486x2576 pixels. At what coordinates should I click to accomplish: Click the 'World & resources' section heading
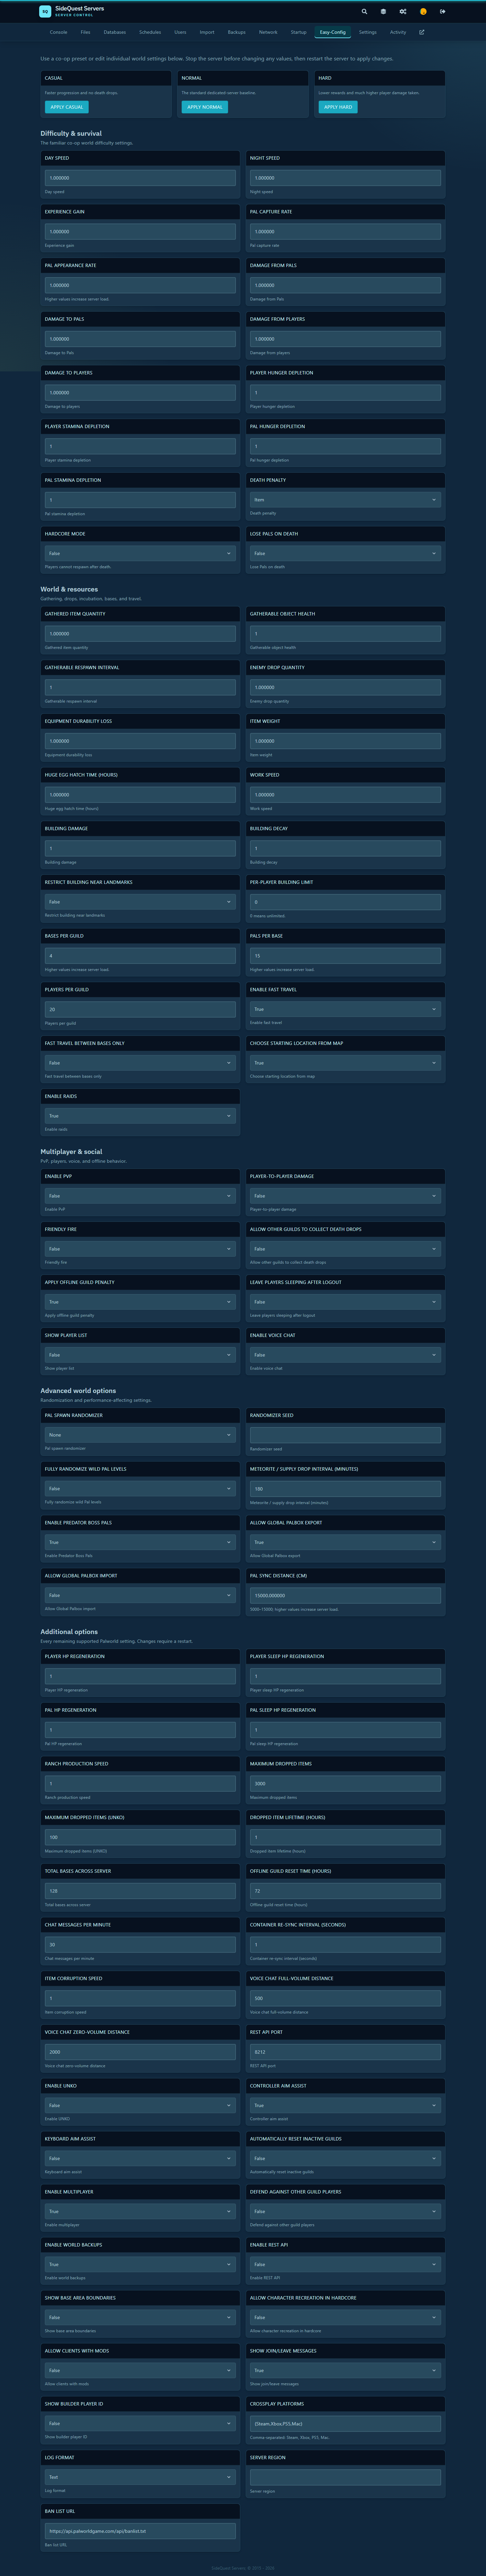click(x=69, y=589)
